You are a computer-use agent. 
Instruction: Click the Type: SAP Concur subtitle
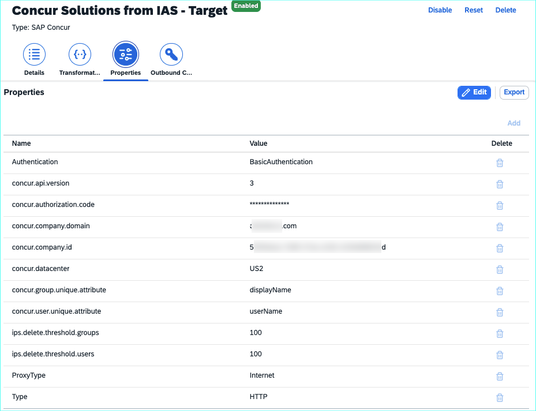[41, 27]
